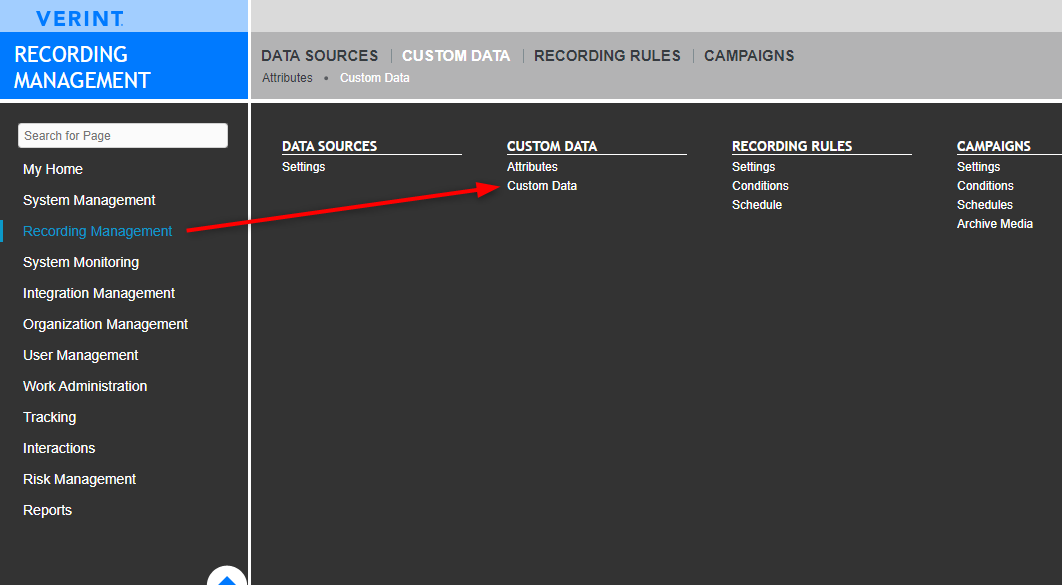
Task: Open Organization Management page
Action: (x=105, y=325)
